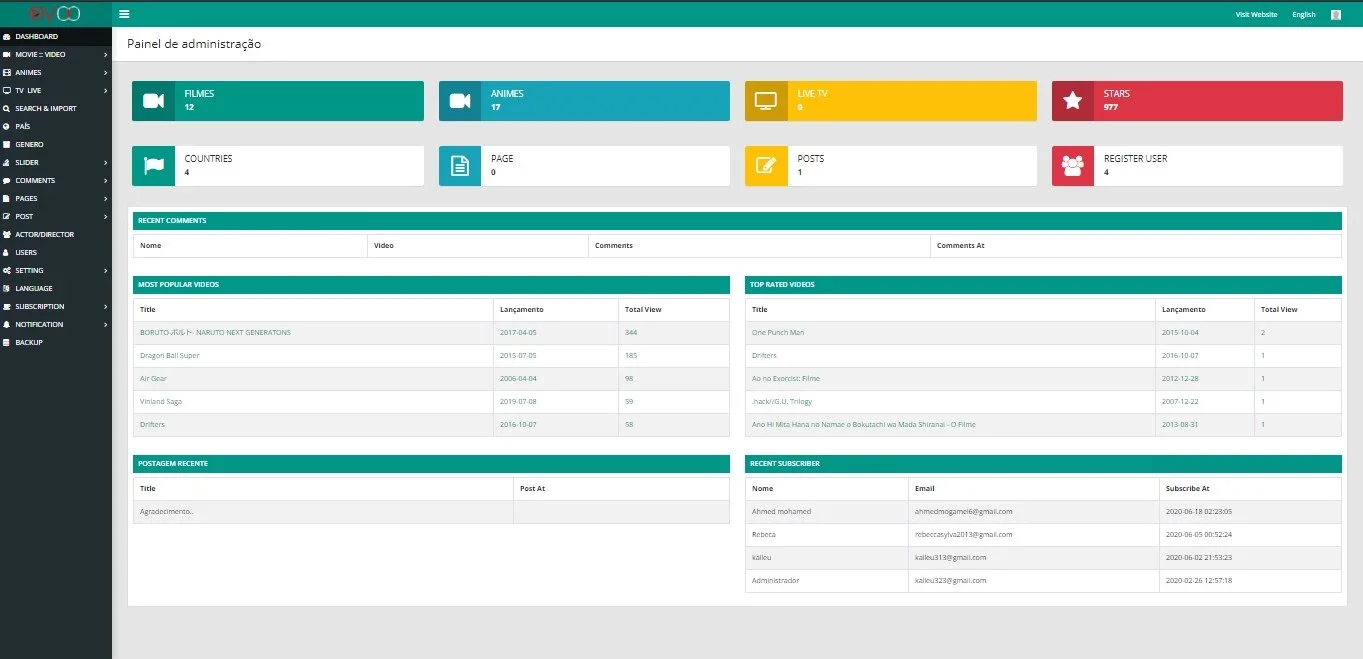This screenshot has width=1363, height=659.
Task: Open the Ao no Exorcist: Filme link
Action: click(786, 379)
